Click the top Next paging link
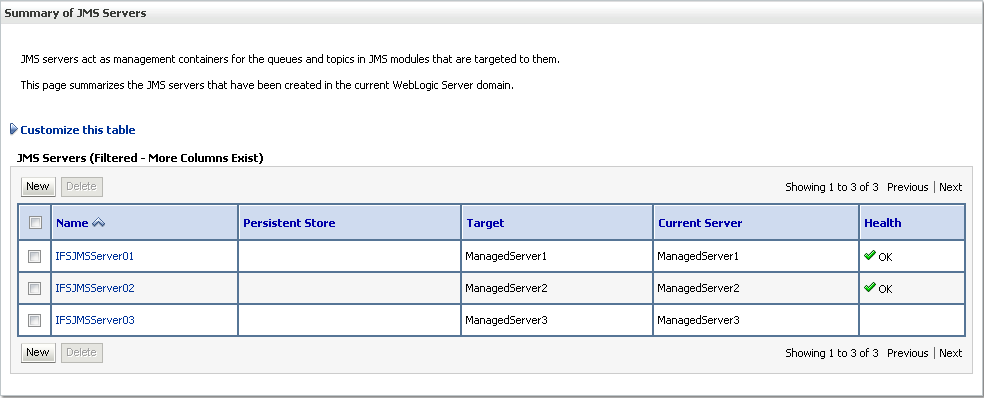This screenshot has width=984, height=398. (x=951, y=187)
